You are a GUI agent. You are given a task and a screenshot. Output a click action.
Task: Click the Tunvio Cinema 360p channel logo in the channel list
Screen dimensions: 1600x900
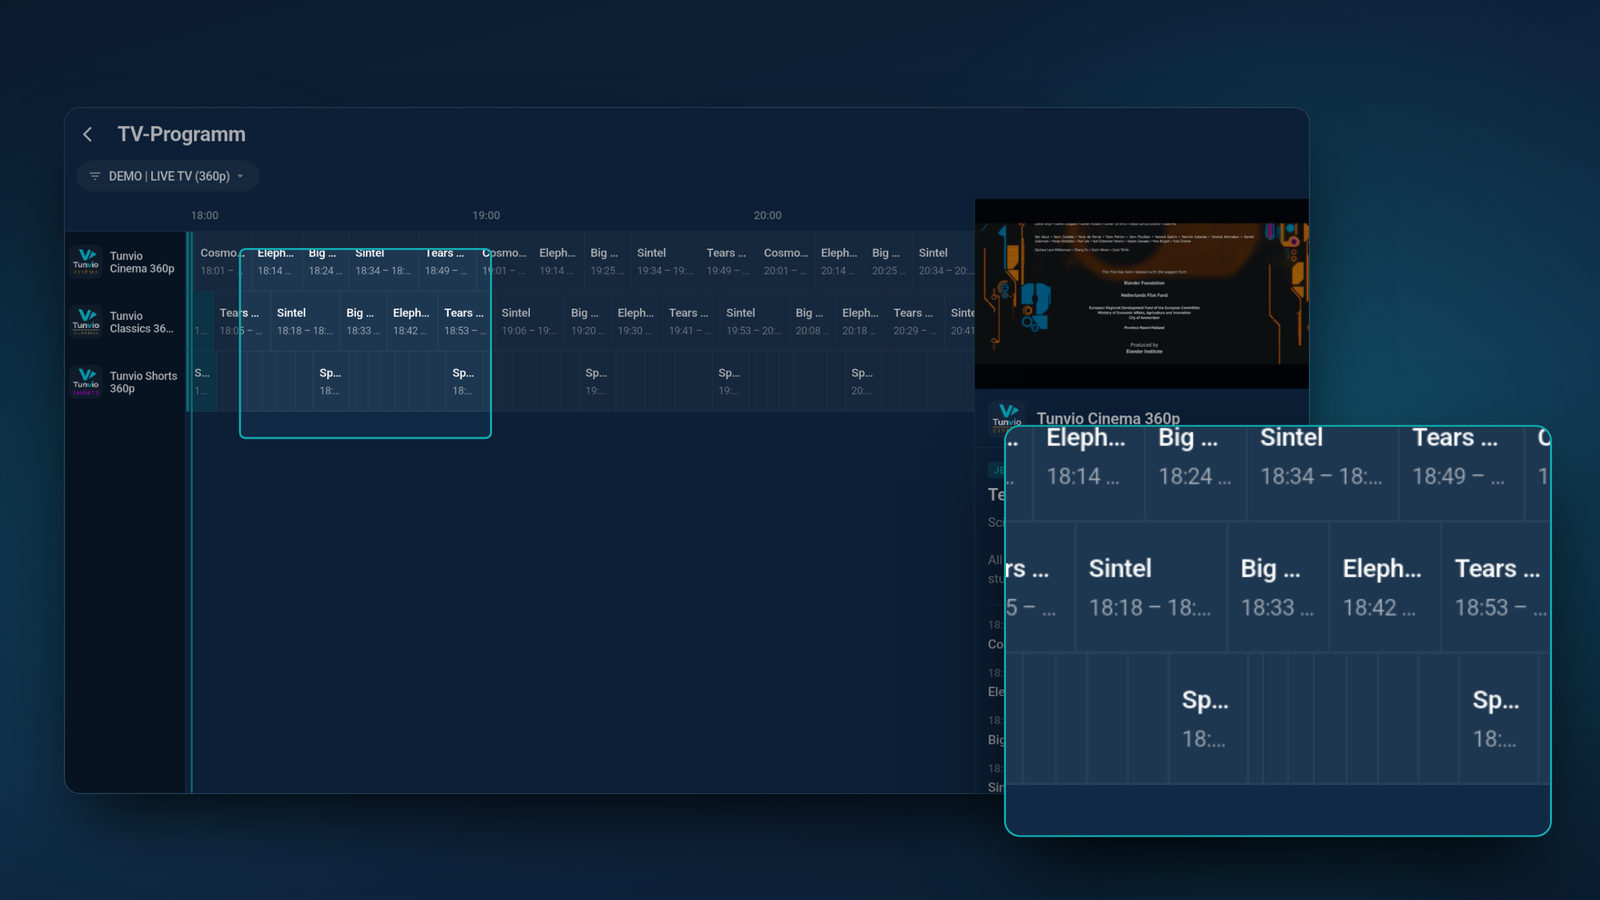tap(86, 262)
